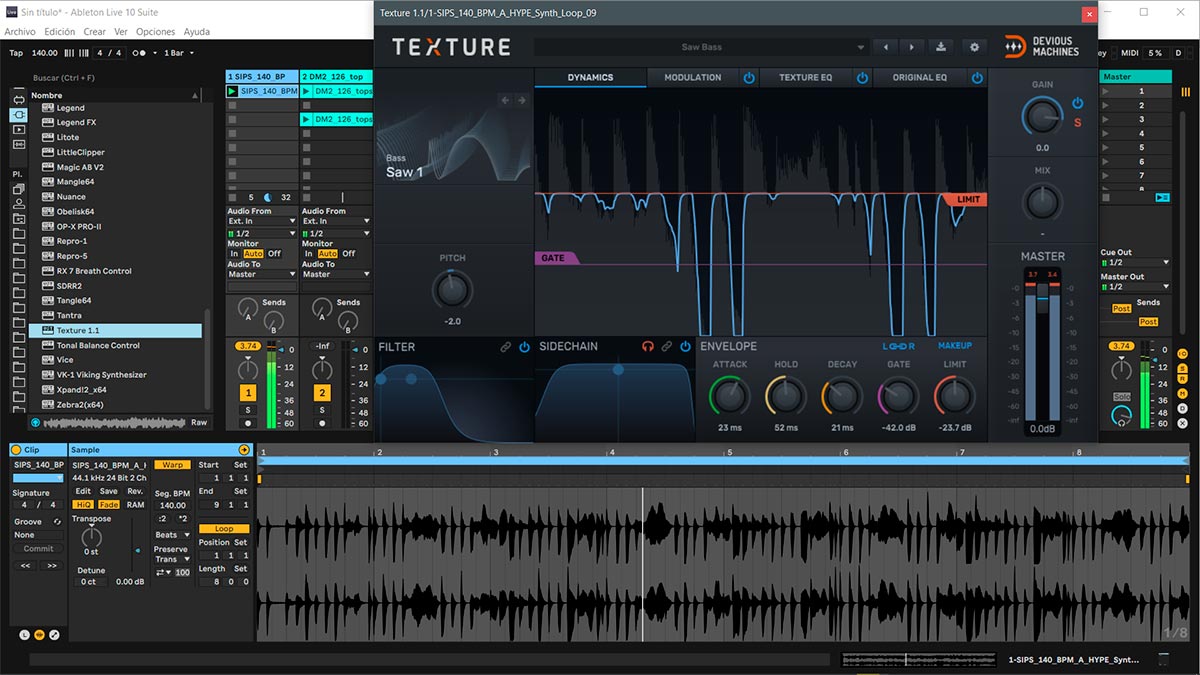Image resolution: width=1200 pixels, height=675 pixels.
Task: Open the Archivo menu
Action: coord(20,32)
